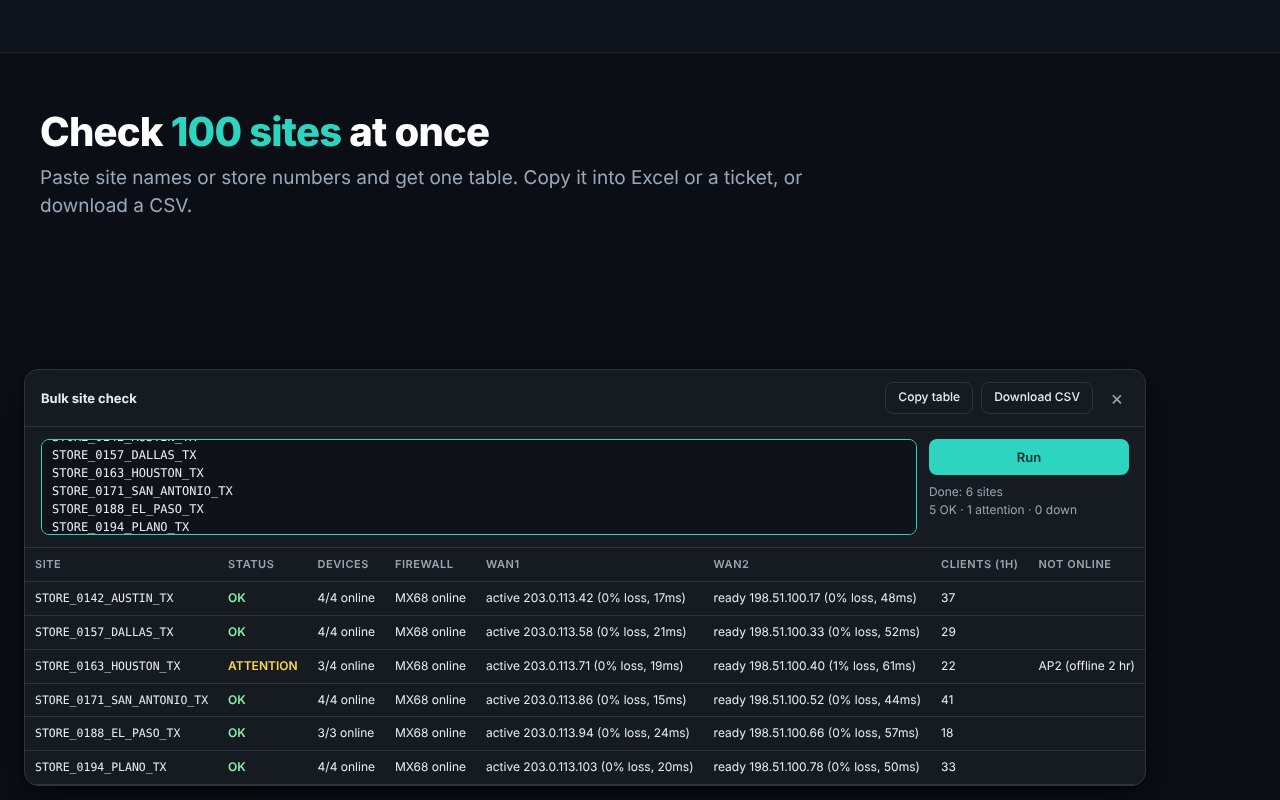The width and height of the screenshot is (1280, 800).
Task: Click the DEVICES column header
Action: 343,564
